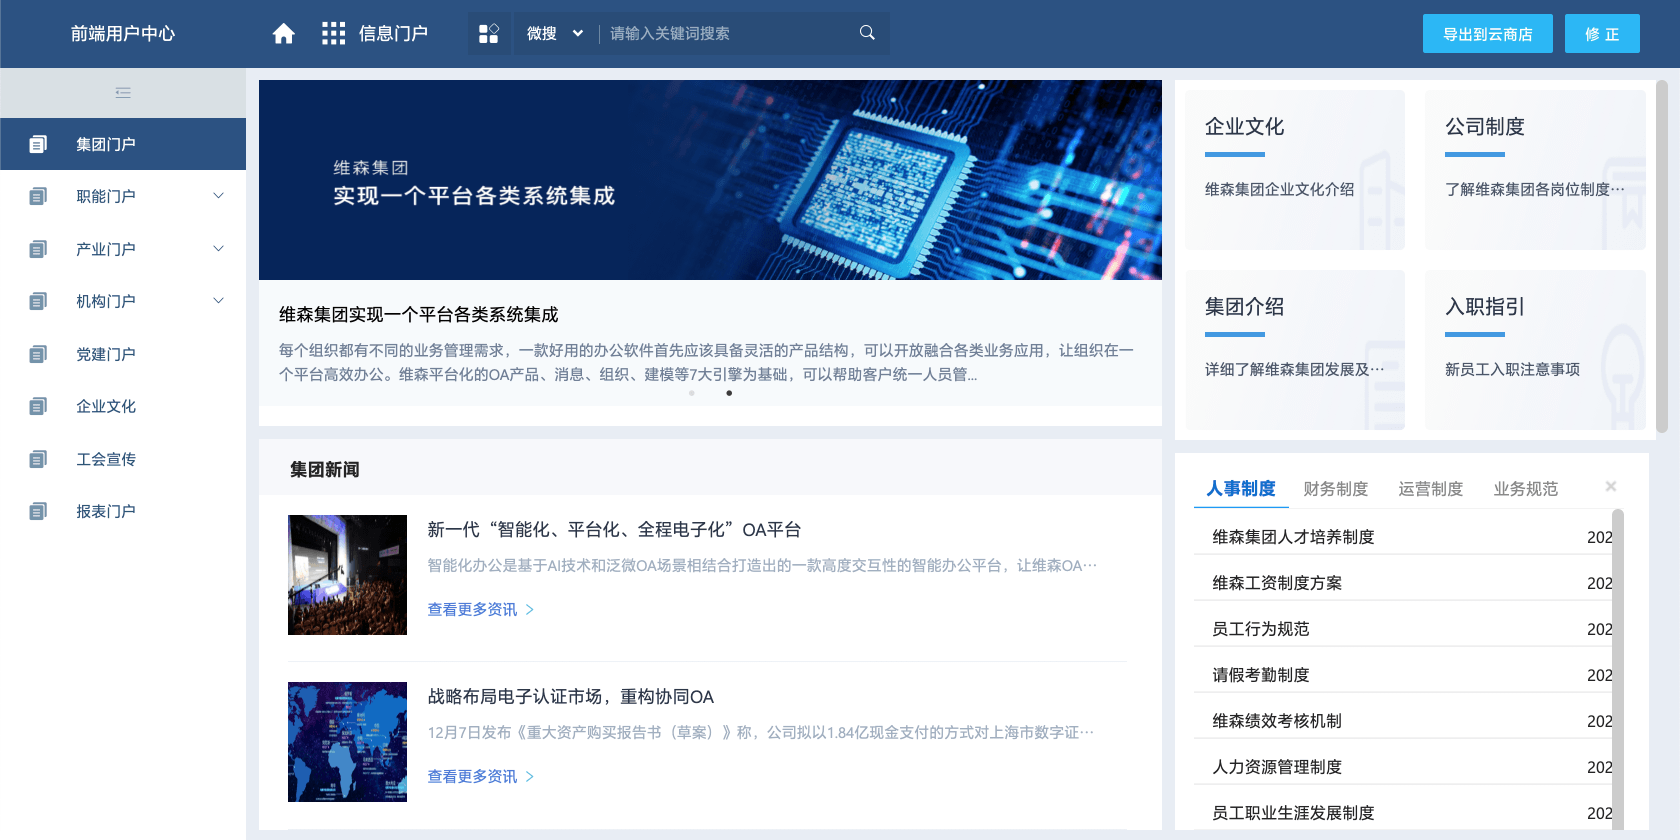The height and width of the screenshot is (840, 1680).
Task: Open 查看更多资讯 under the OA平台 news
Action: [481, 609]
